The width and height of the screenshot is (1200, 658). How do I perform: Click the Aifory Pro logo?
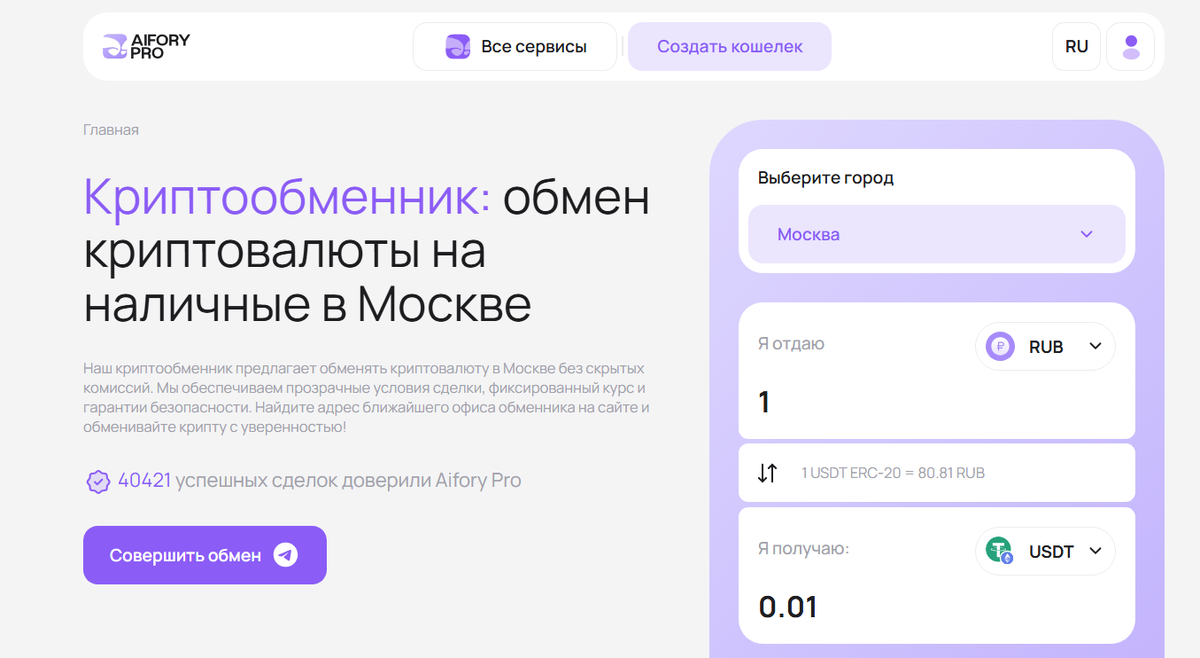144,45
